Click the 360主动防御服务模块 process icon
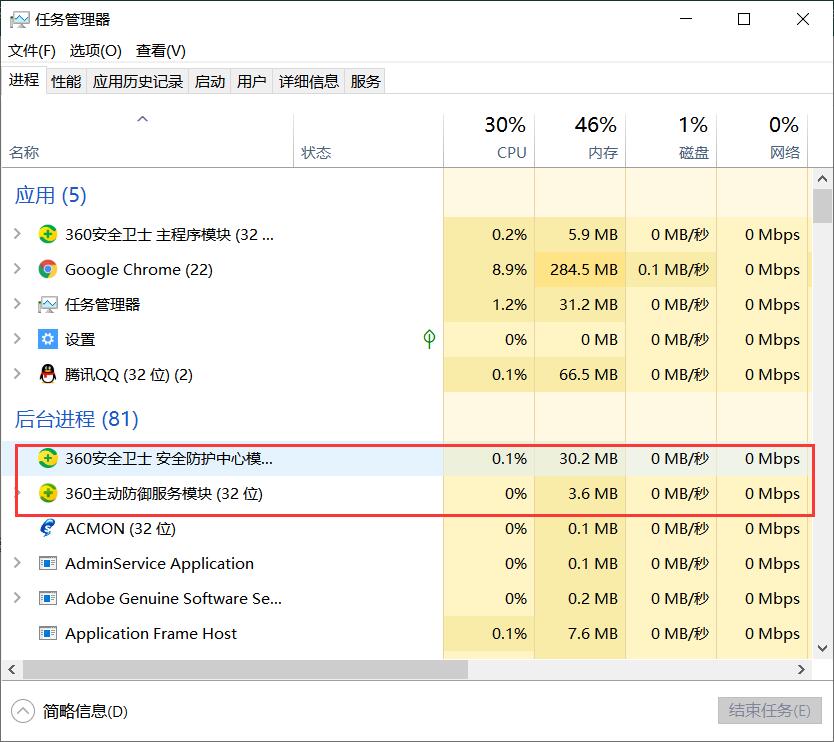The image size is (834, 742). tap(47, 493)
